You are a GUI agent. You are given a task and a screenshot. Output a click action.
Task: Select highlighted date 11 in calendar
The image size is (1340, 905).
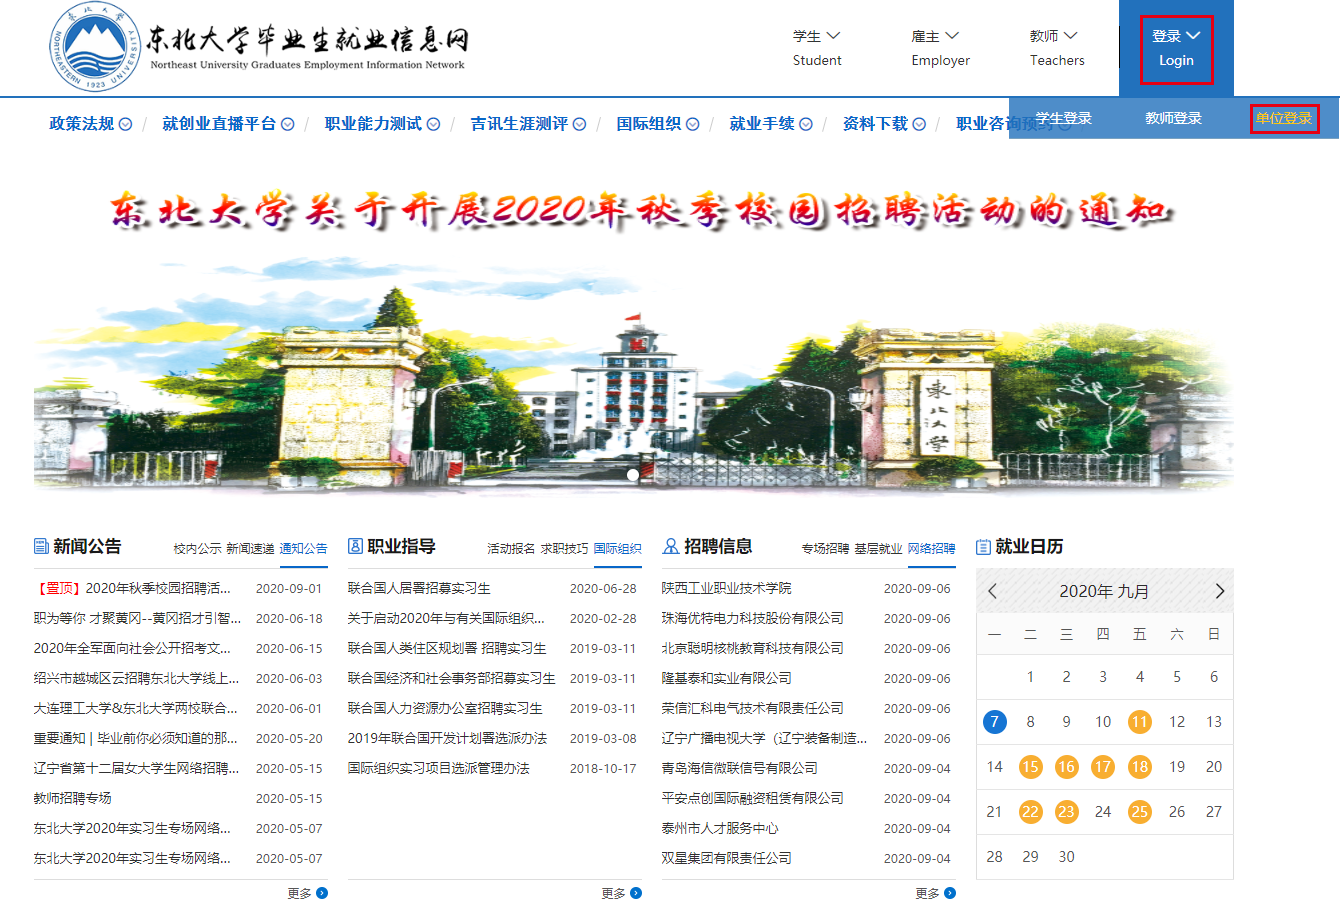click(1139, 722)
